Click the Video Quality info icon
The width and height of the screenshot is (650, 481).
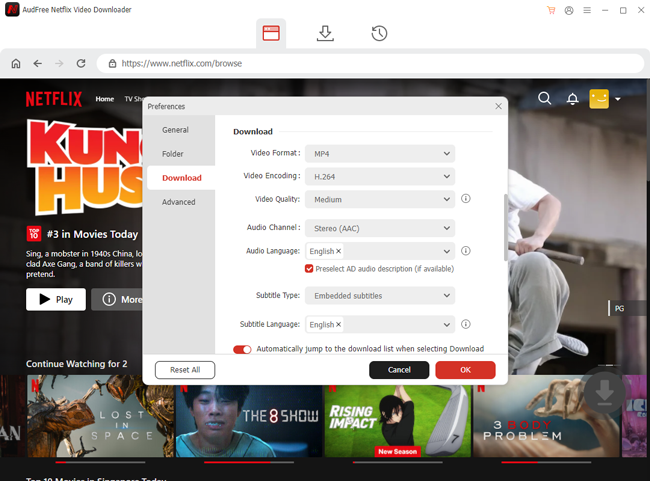tap(466, 199)
